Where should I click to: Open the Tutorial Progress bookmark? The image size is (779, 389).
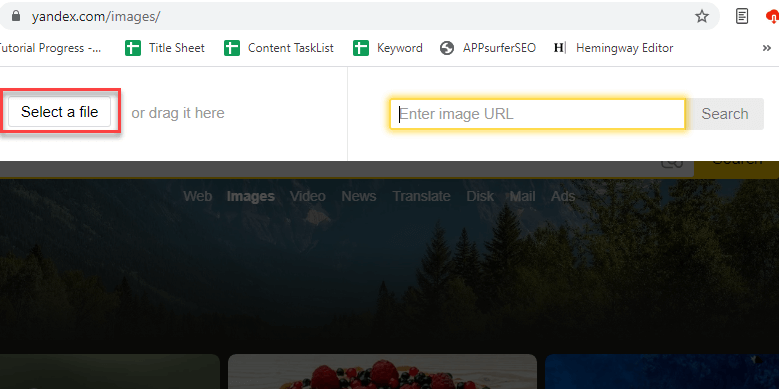coord(50,48)
